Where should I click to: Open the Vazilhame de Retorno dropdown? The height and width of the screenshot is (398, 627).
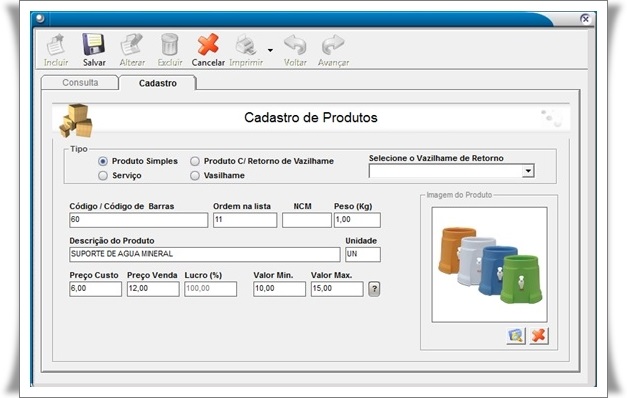pyautogui.click(x=528, y=171)
